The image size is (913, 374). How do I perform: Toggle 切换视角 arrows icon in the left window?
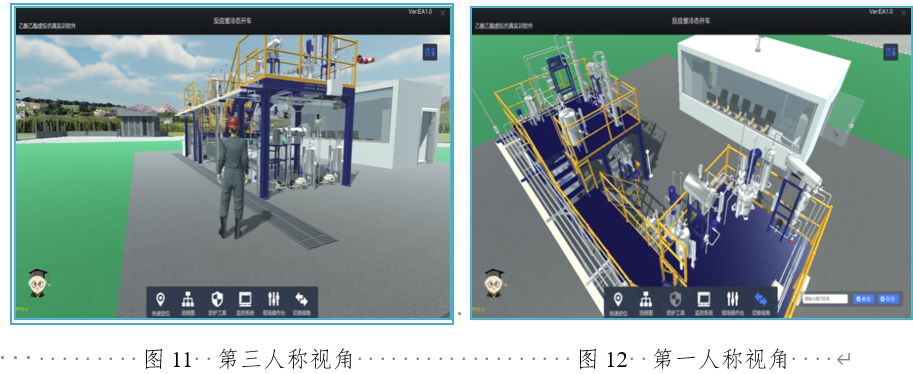point(301,303)
